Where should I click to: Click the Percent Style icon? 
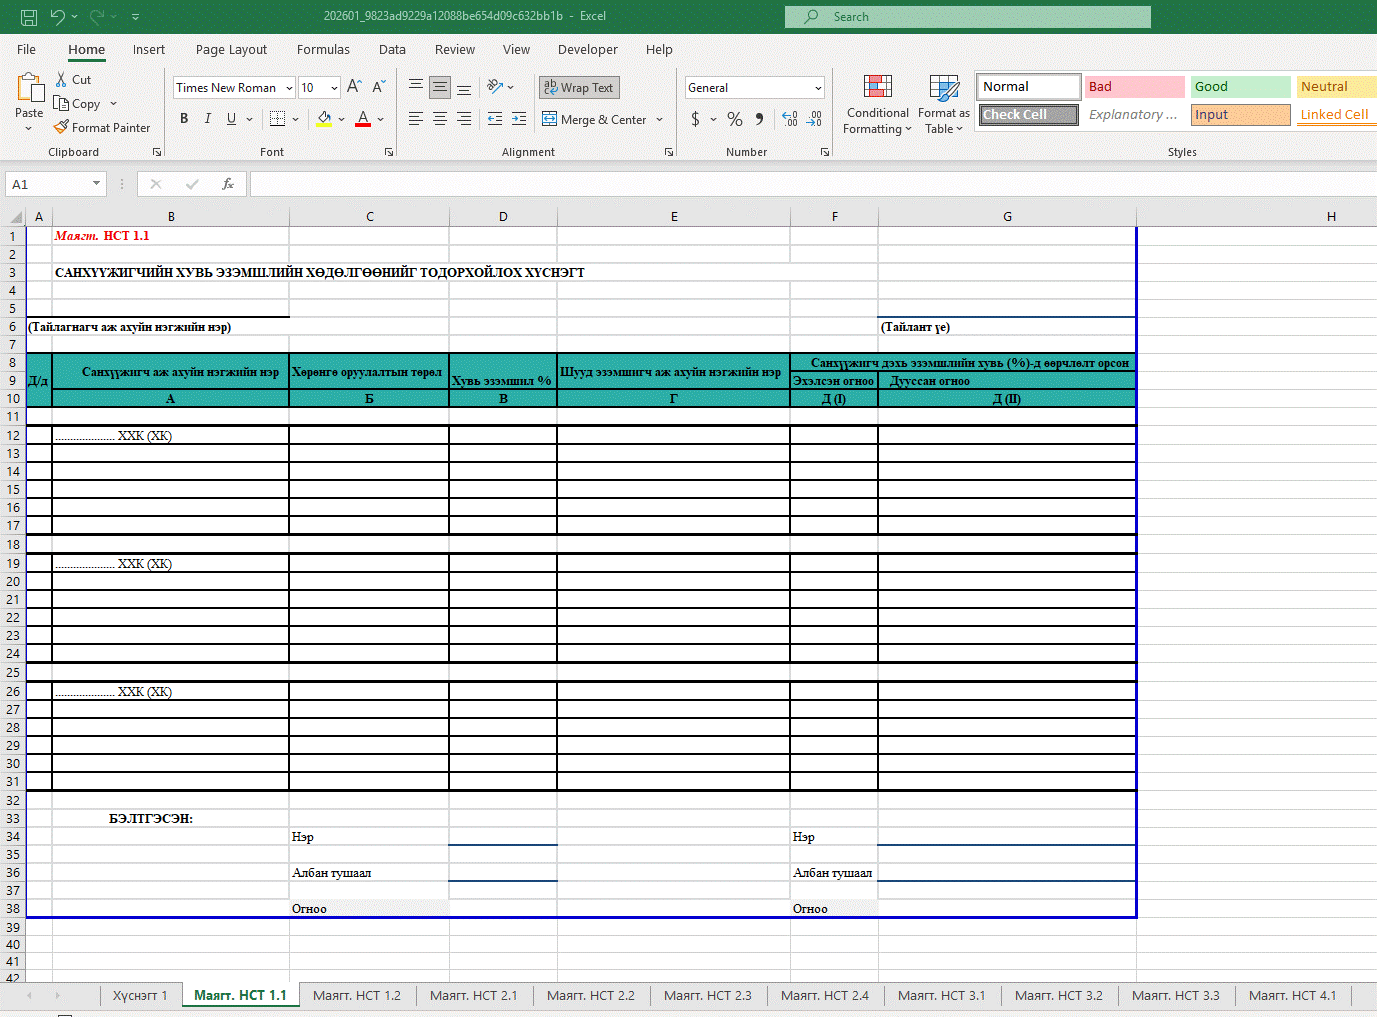pyautogui.click(x=735, y=119)
